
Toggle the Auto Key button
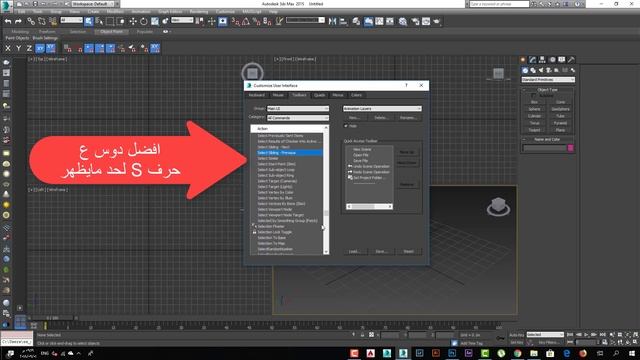click(516, 335)
